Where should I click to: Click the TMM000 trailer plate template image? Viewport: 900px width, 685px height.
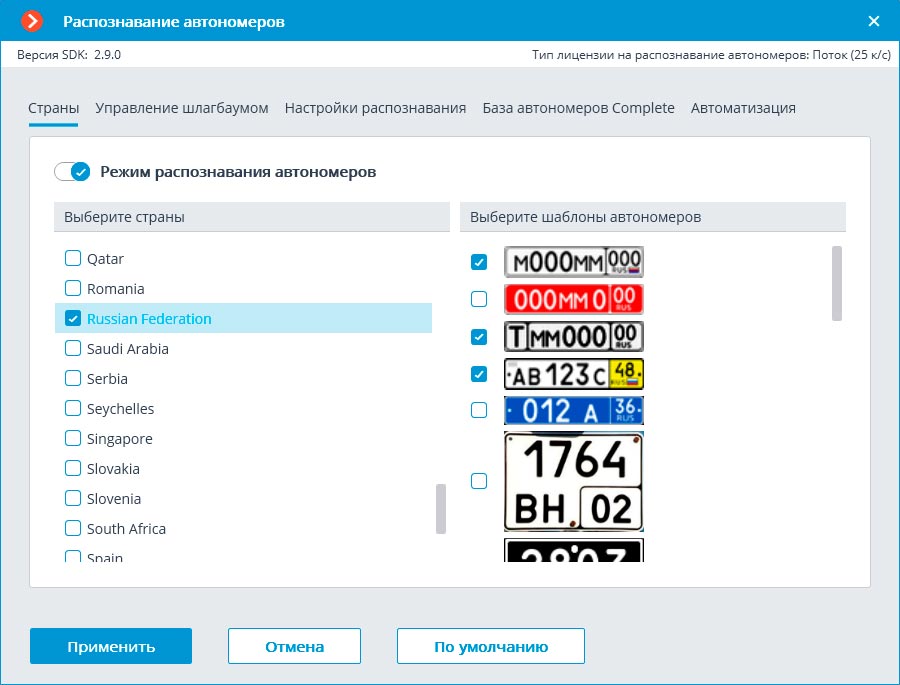tap(573, 336)
